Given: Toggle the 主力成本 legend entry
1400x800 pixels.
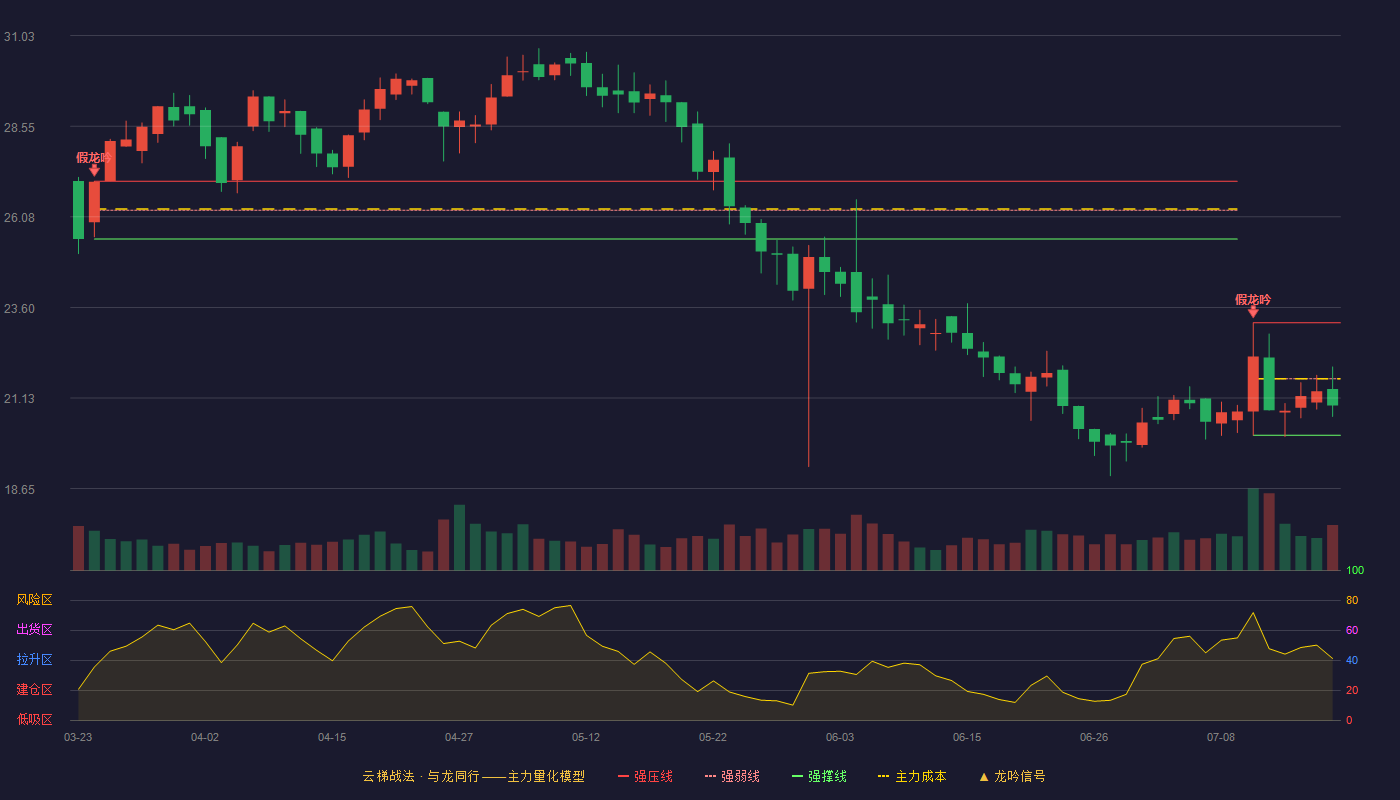Looking at the screenshot, I should 912,776.
